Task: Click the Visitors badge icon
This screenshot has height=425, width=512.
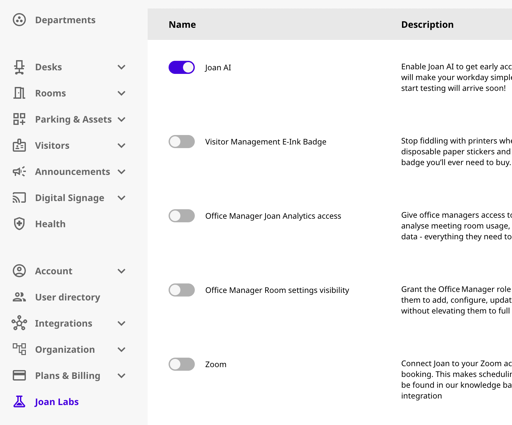Action: pos(19,145)
